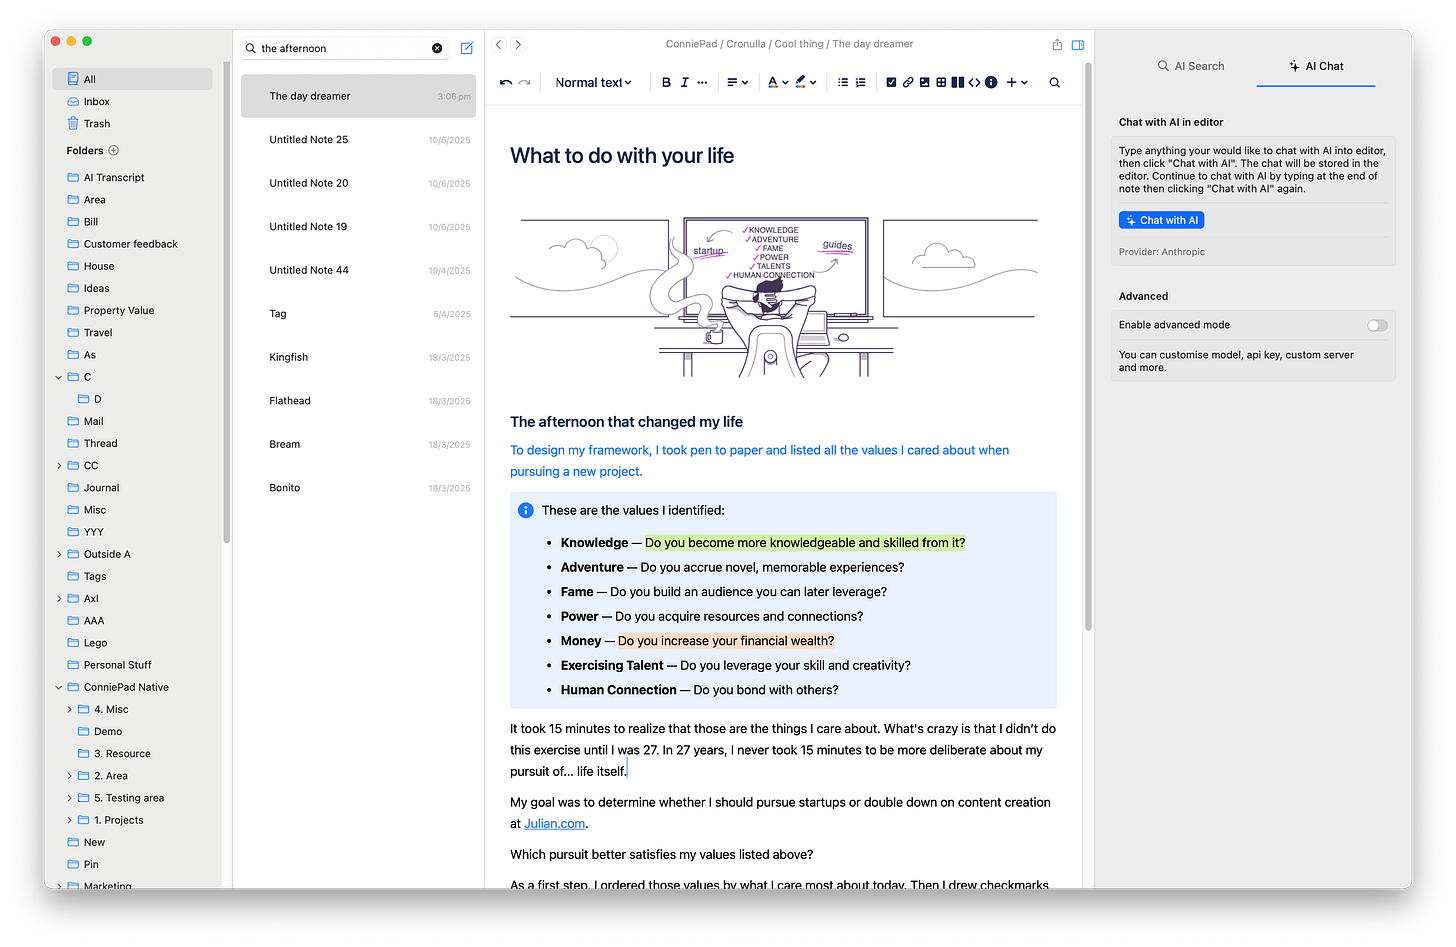Select the info callout icon
Image resolution: width=1456 pixels, height=947 pixels.
(991, 82)
